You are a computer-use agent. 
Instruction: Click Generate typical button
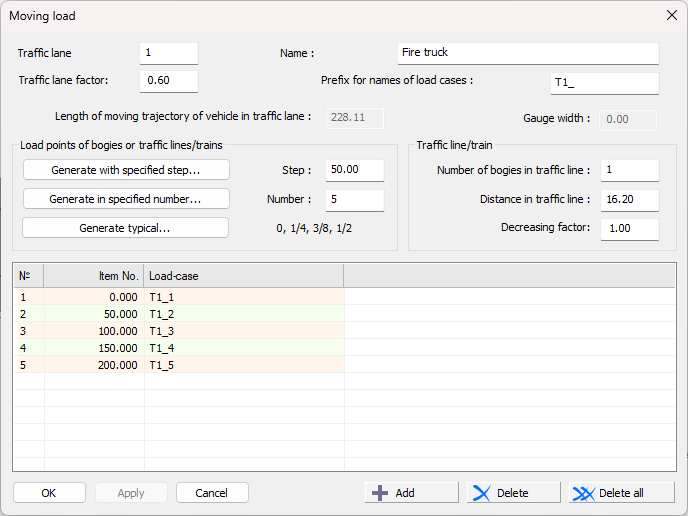(126, 228)
